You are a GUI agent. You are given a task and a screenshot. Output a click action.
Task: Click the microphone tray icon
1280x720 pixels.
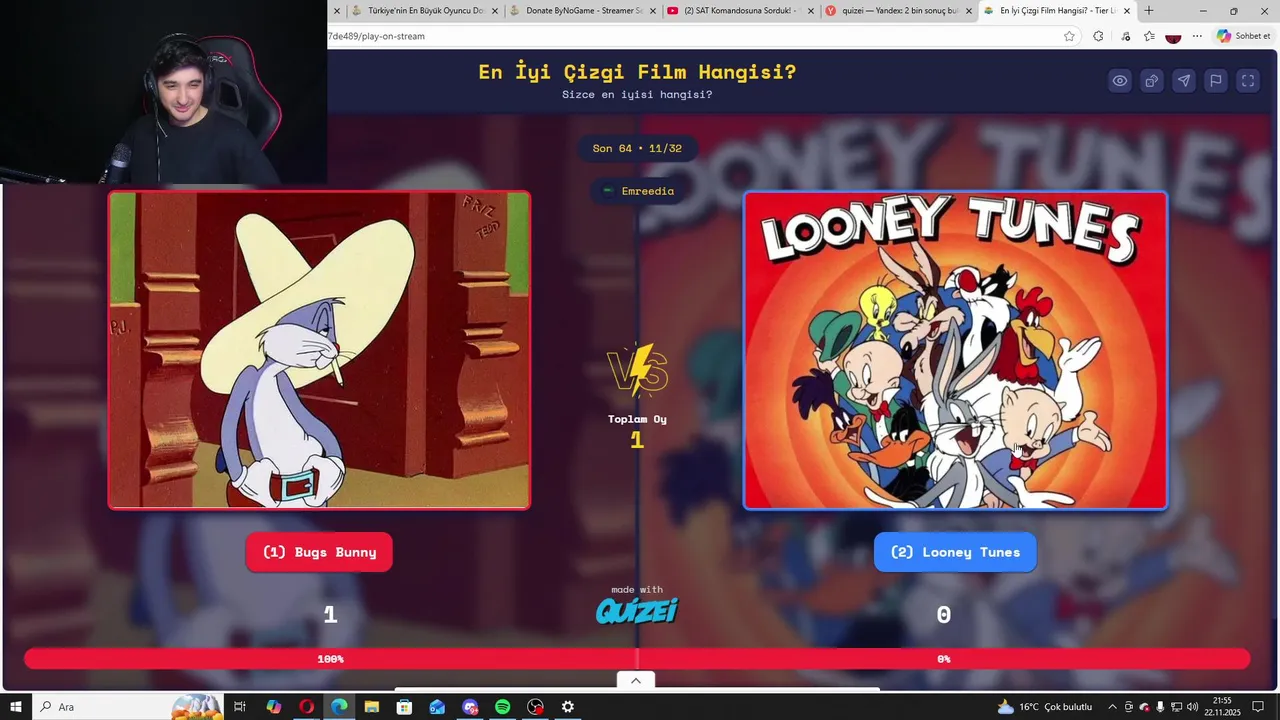(x=1159, y=707)
